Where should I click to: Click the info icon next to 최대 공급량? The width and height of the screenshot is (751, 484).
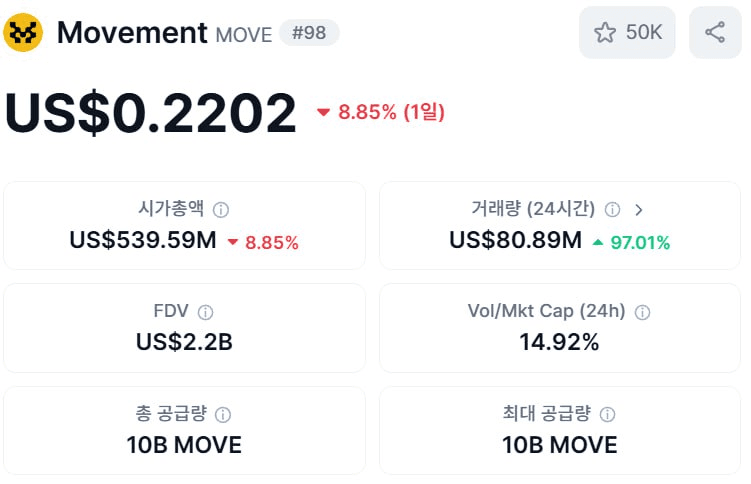[607, 414]
